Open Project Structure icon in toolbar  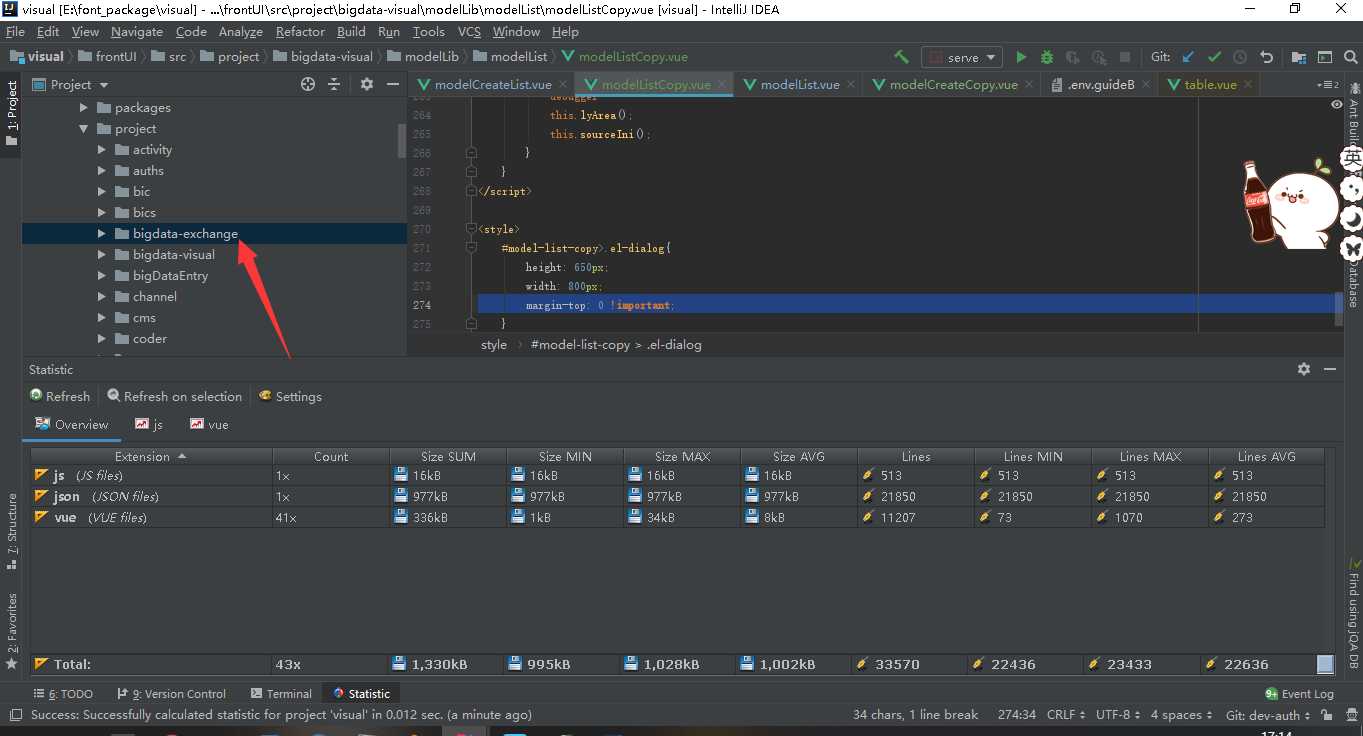pos(1299,57)
